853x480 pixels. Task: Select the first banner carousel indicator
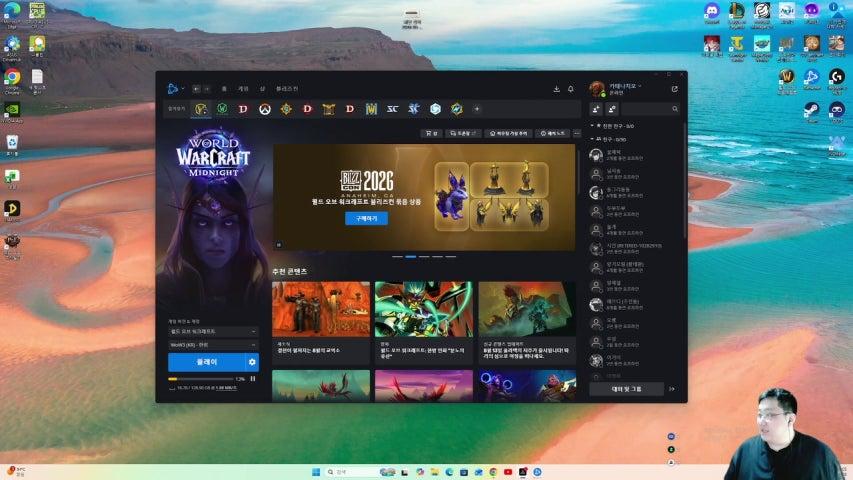398,256
